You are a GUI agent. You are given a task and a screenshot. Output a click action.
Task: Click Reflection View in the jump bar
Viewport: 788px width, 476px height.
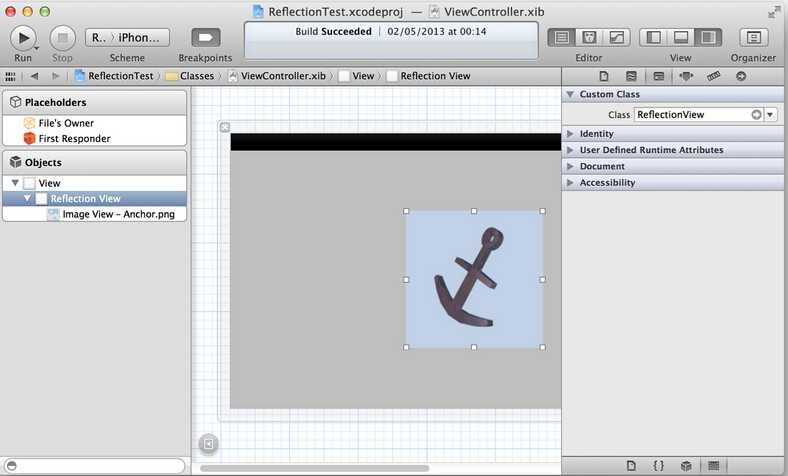(x=429, y=76)
